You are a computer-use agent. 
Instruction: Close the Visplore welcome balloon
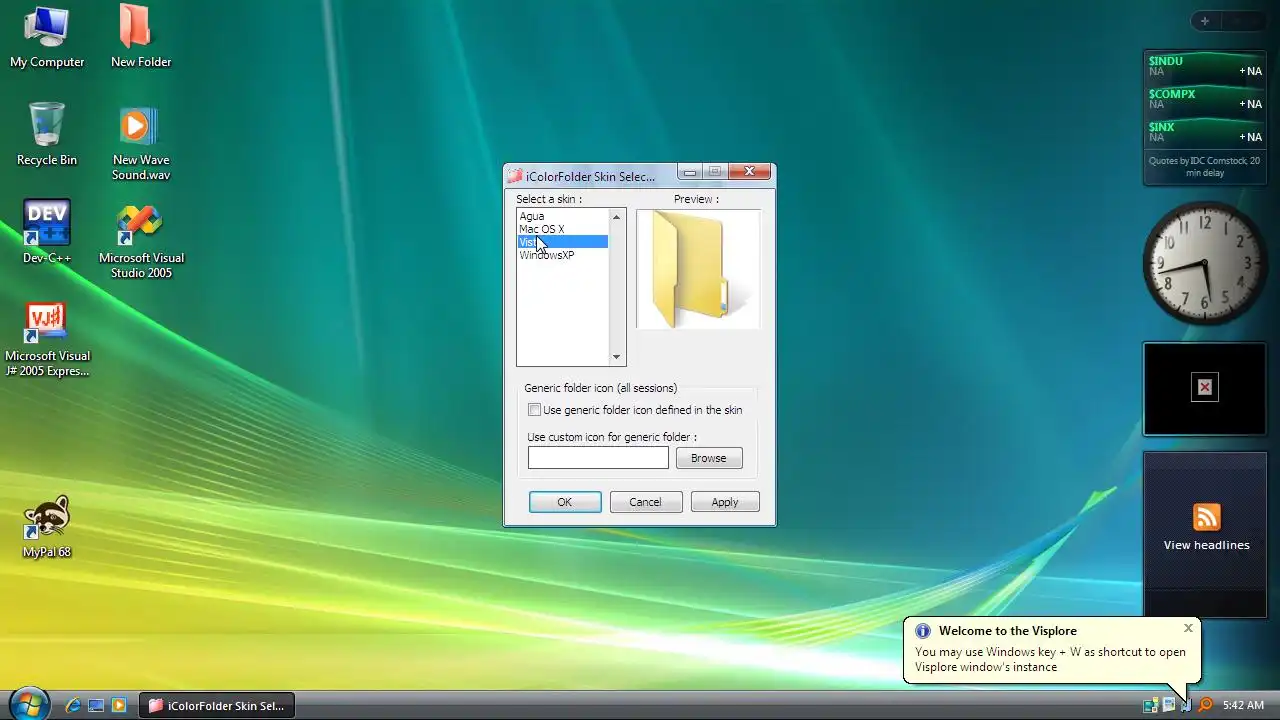pos(1188,628)
